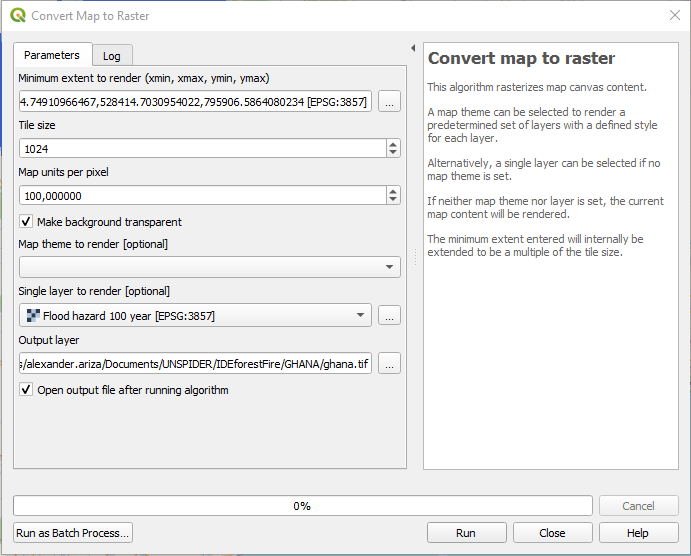Switch to the Log tab

pyautogui.click(x=112, y=56)
